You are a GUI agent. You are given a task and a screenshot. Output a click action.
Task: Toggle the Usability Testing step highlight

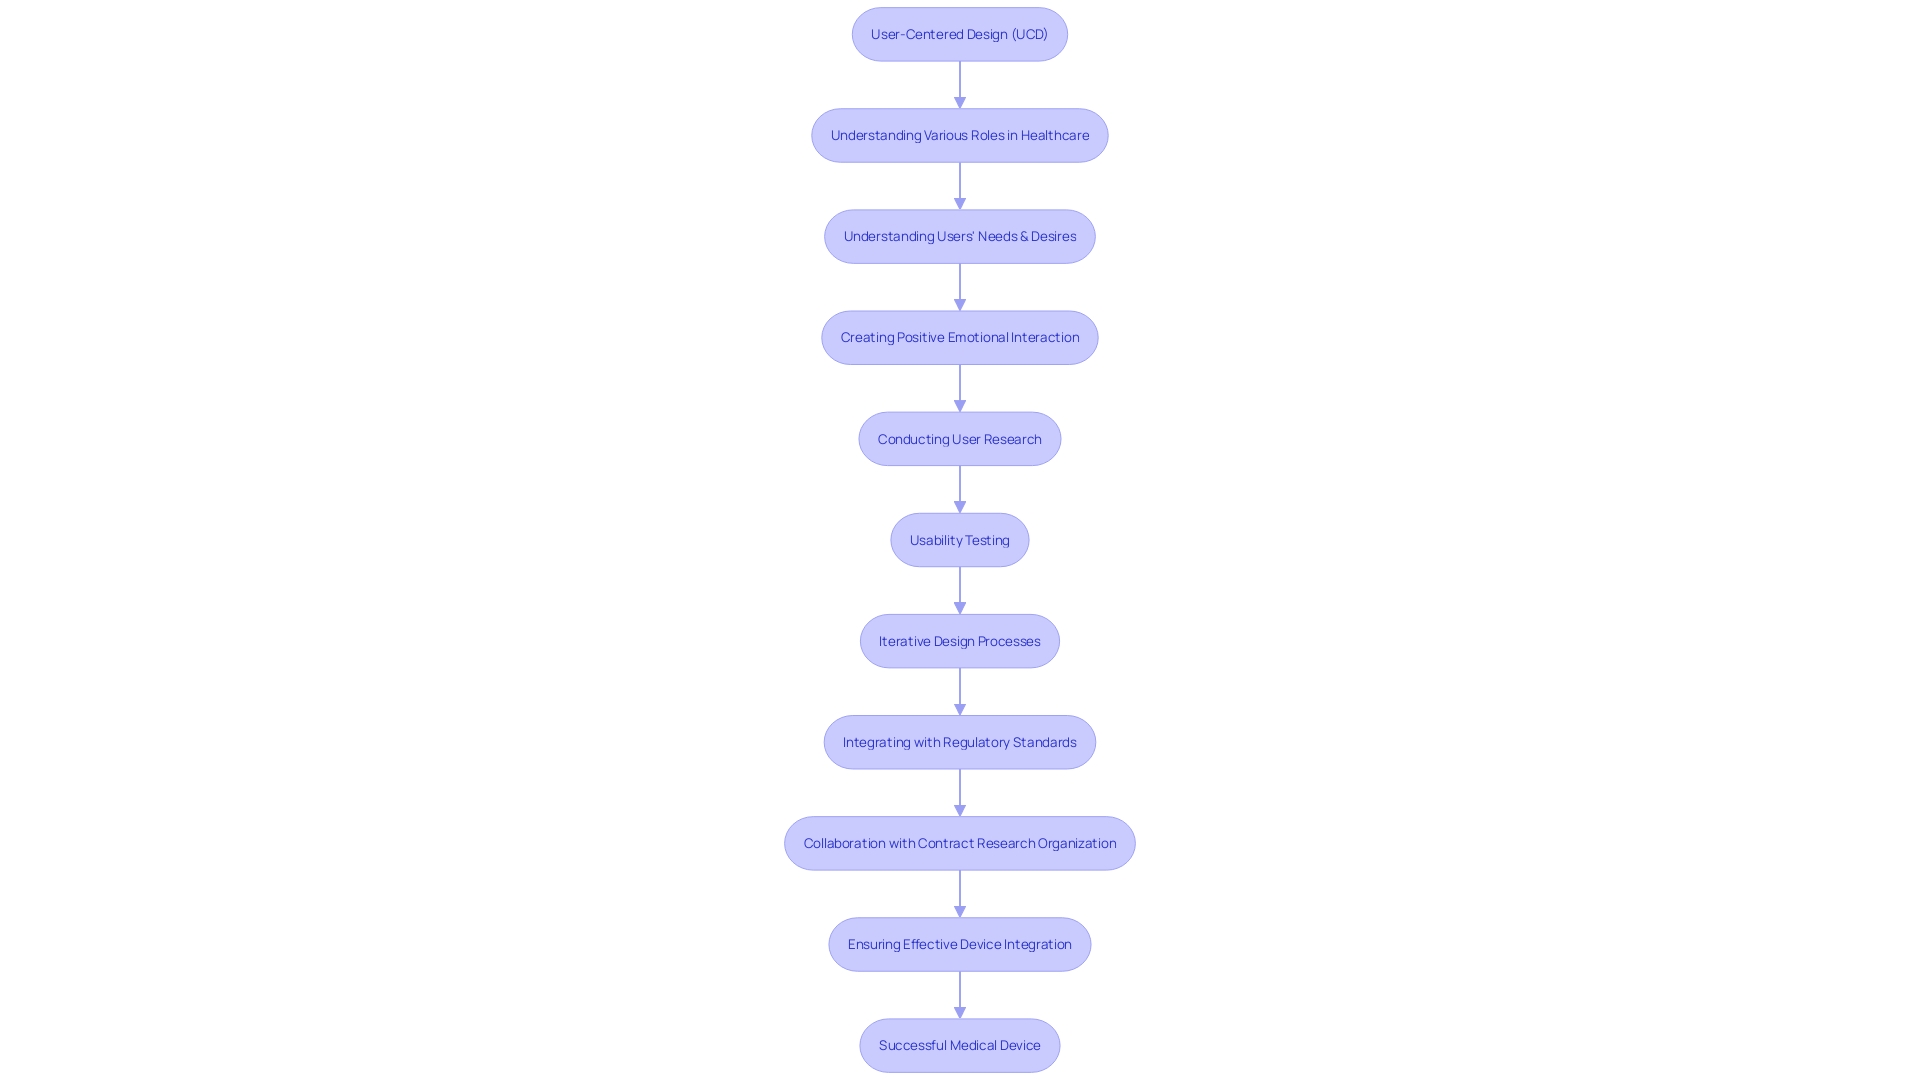[x=960, y=539]
